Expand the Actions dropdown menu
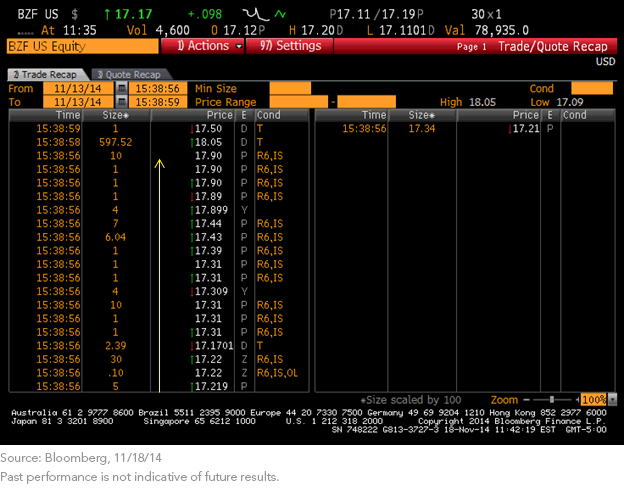The image size is (624, 493). pos(203,46)
